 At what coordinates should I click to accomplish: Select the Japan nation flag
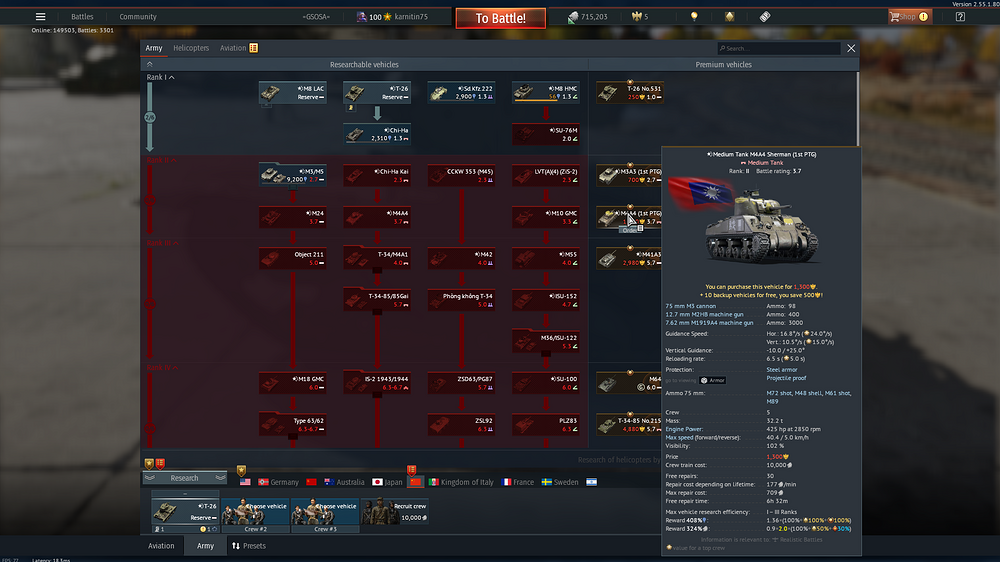[378, 482]
